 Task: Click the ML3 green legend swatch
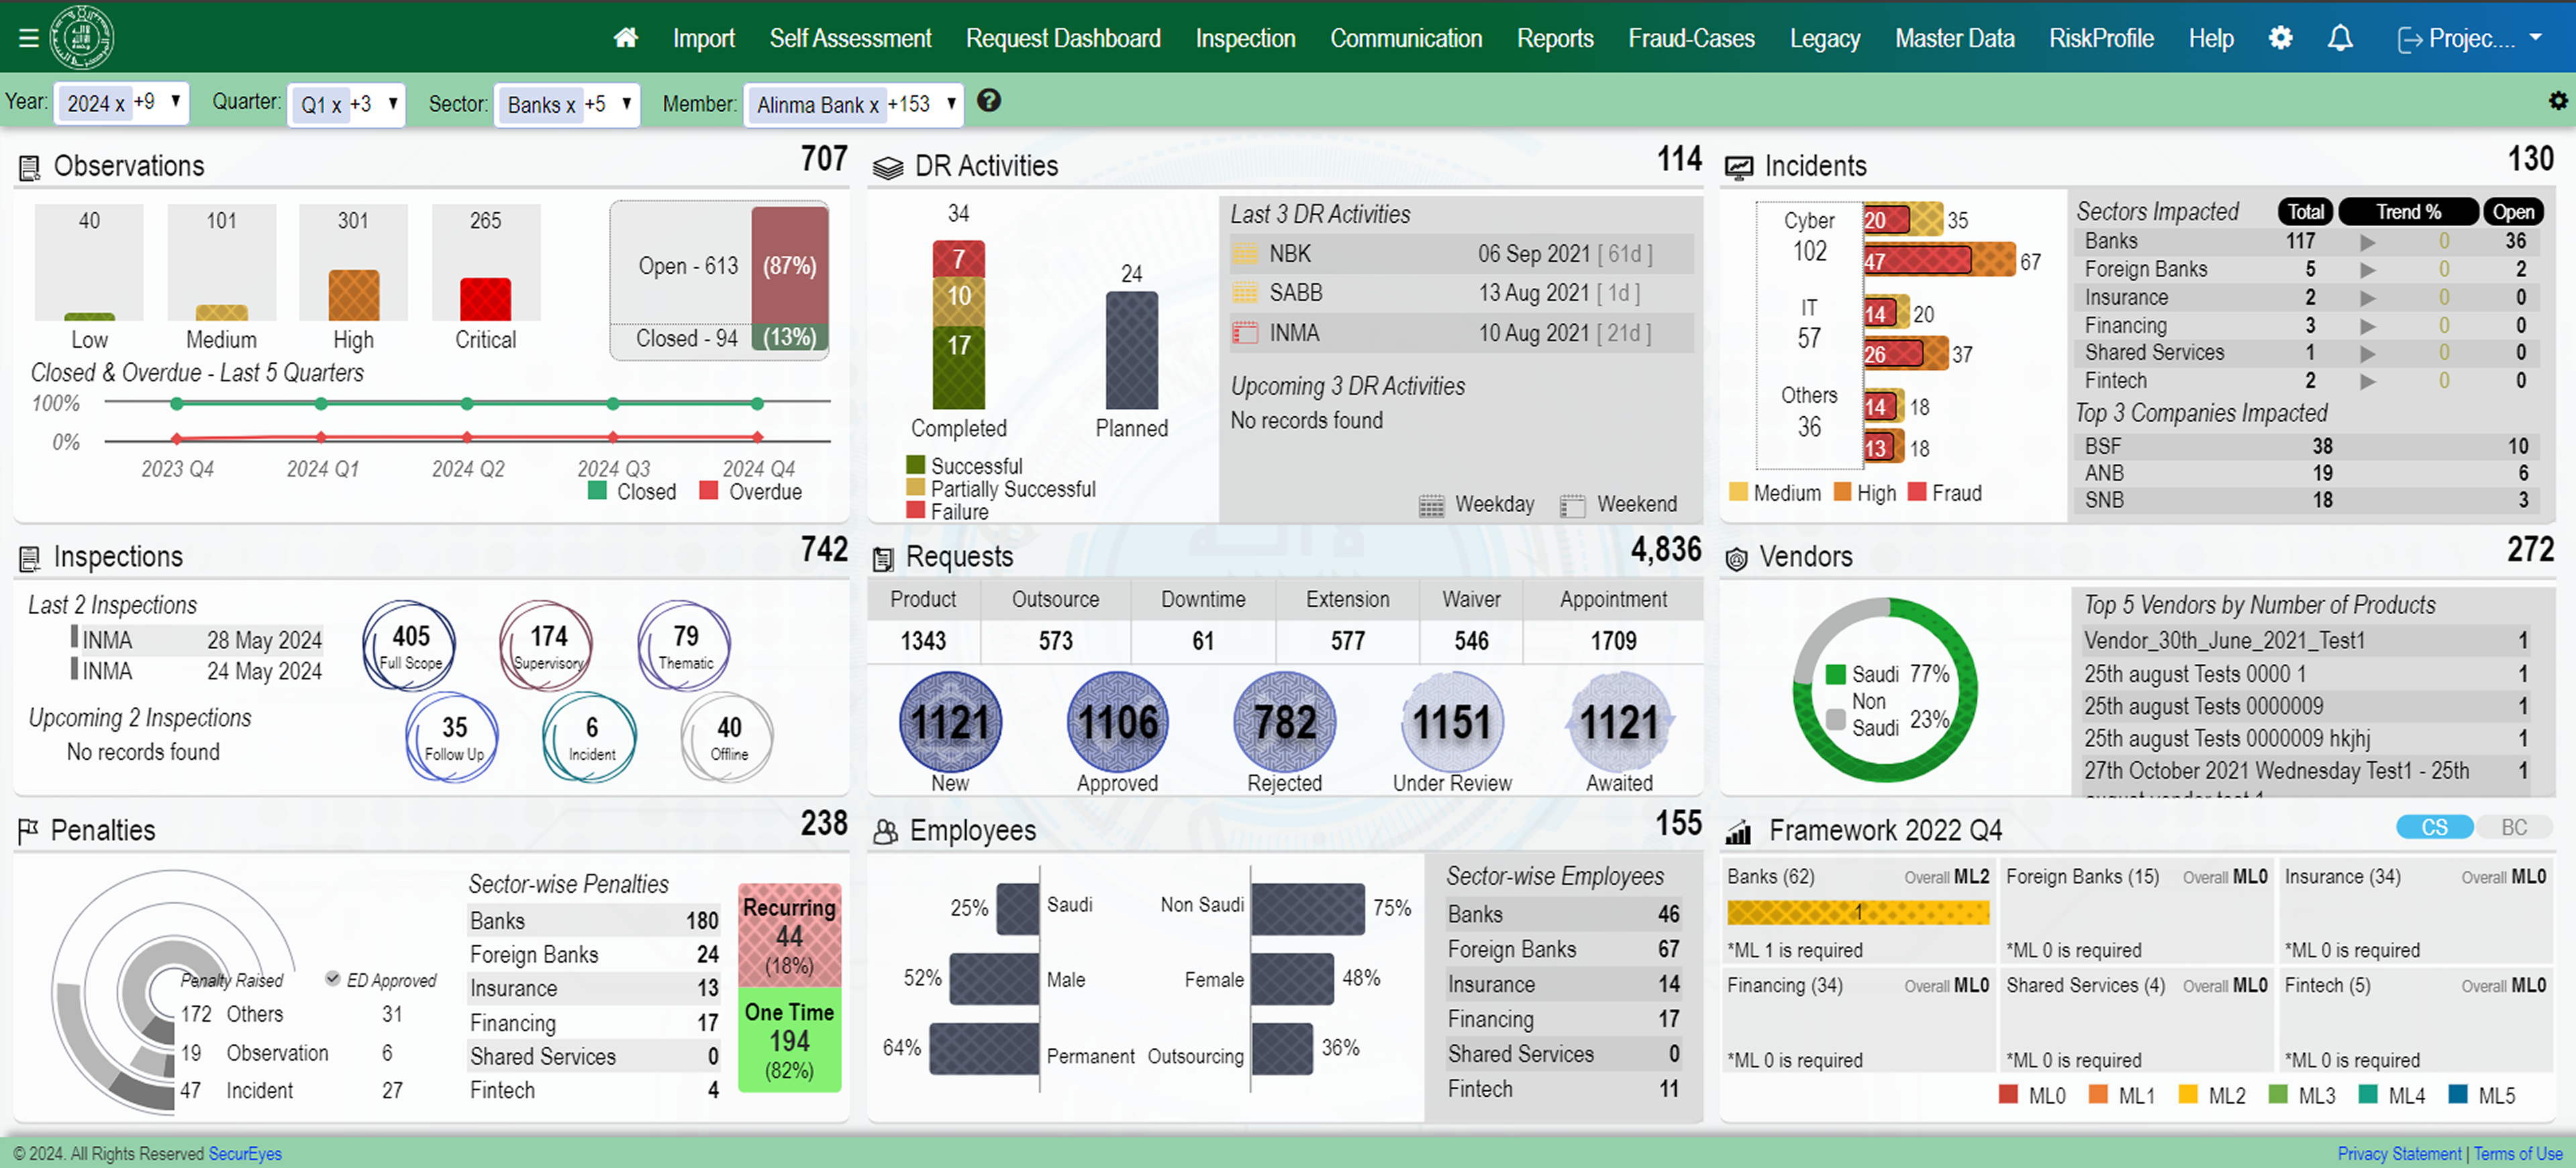(x=2278, y=1095)
